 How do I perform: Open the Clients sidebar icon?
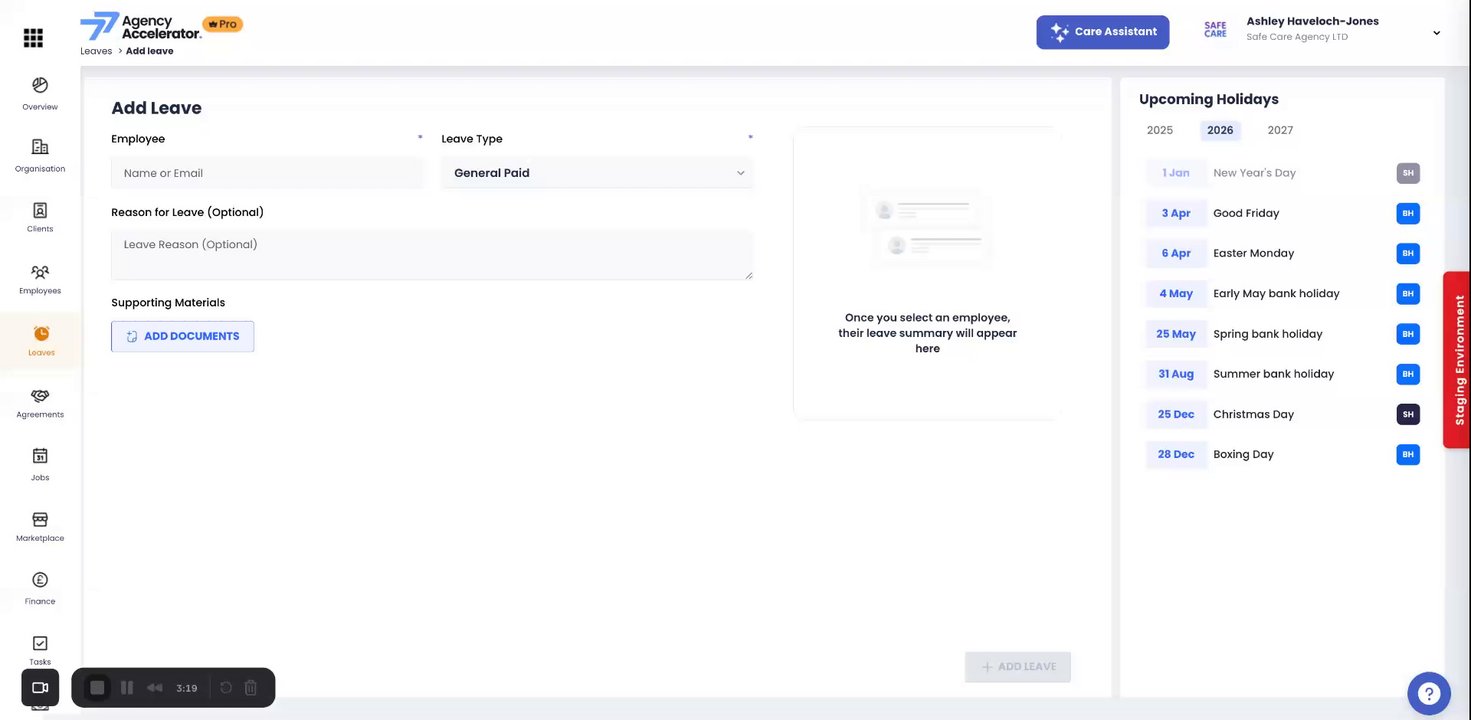click(40, 211)
